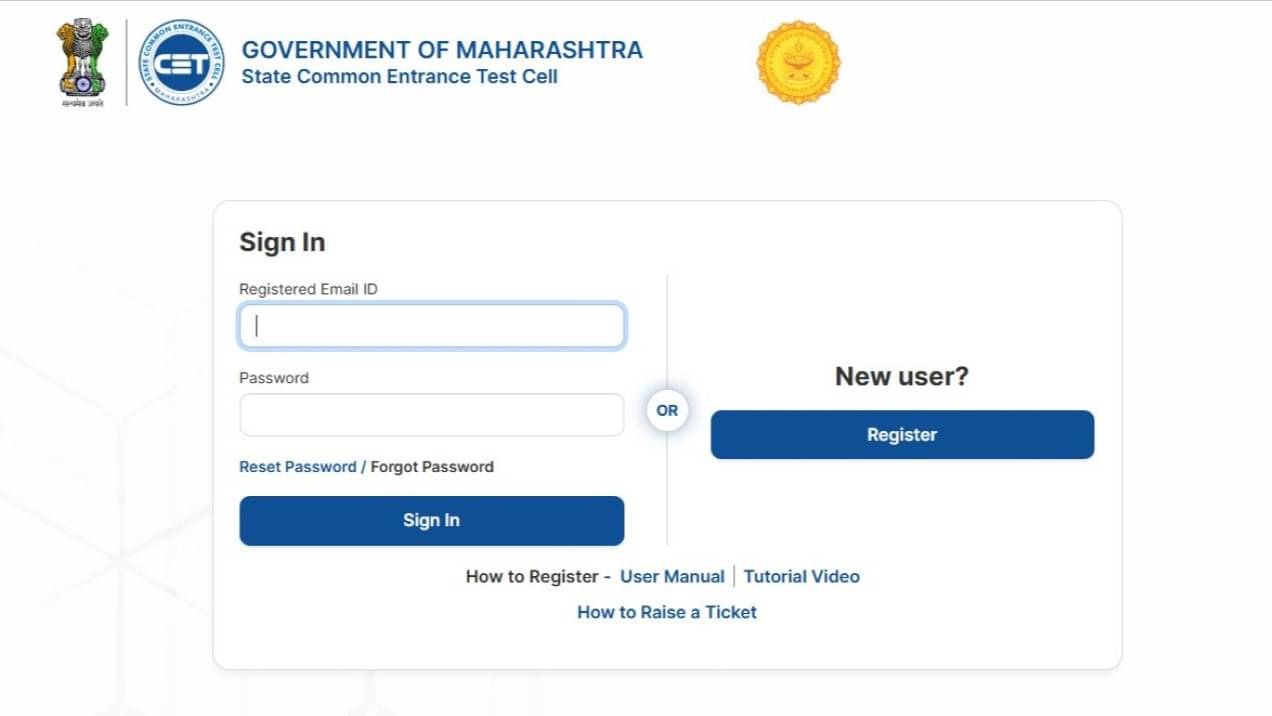Click the State Common Entrance Test Cell subtitle
Screen dimensions: 1272x716
pos(399,77)
